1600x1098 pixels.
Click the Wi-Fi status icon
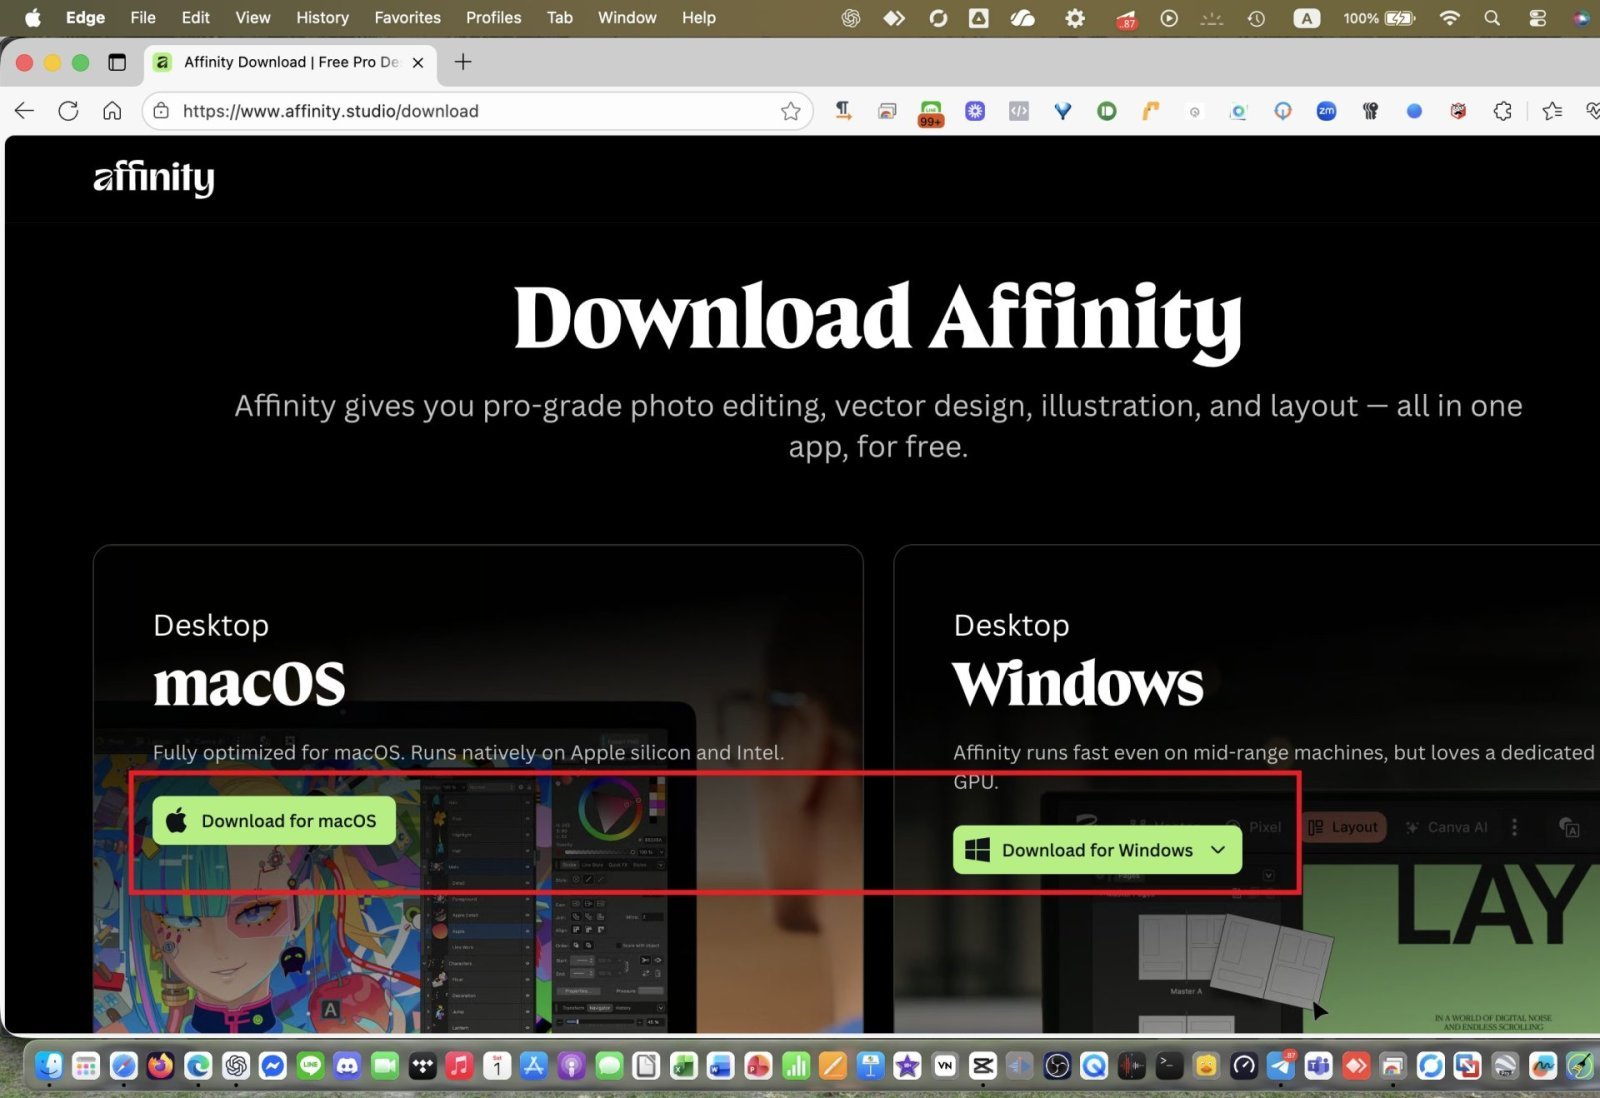[1449, 18]
